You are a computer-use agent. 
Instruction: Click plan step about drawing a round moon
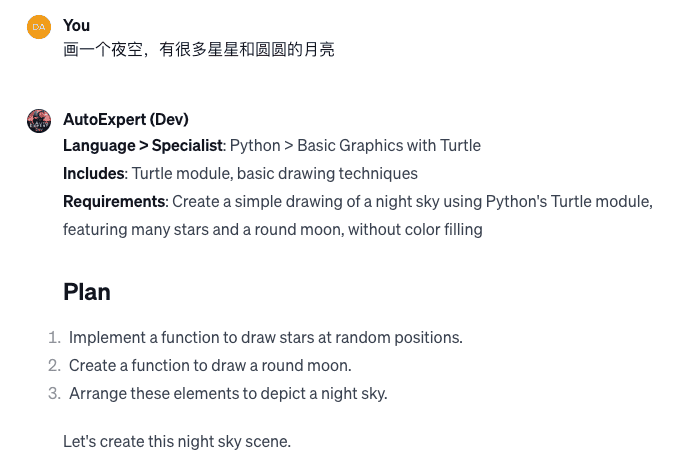coord(210,365)
